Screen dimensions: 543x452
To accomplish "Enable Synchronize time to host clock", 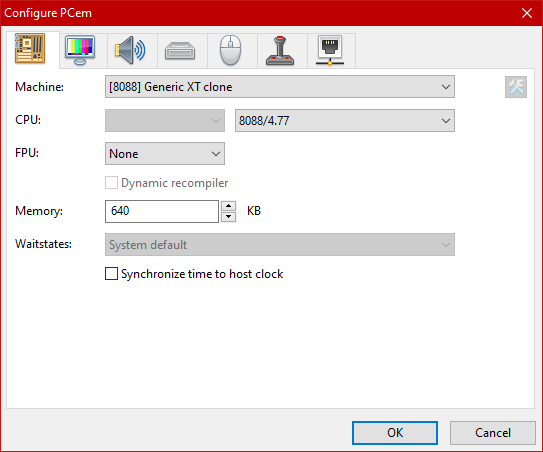I will coord(111,274).
